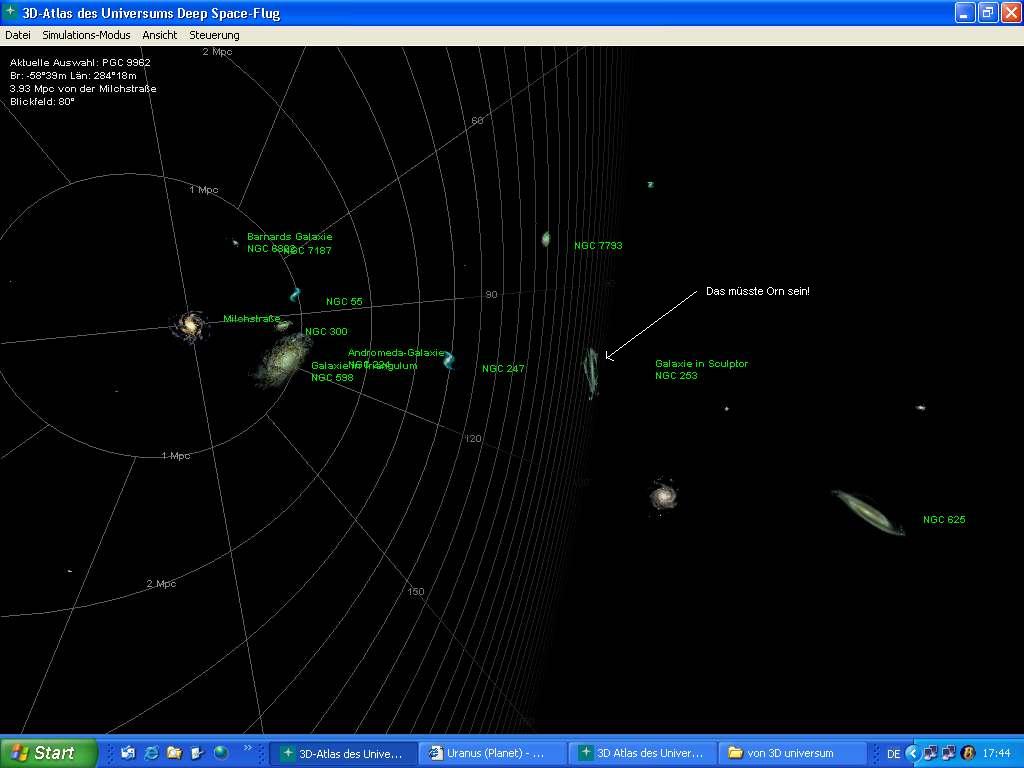Image resolution: width=1024 pixels, height=768 pixels.
Task: Click the unlabeled spiral galaxy below NGC 253
Action: 662,494
